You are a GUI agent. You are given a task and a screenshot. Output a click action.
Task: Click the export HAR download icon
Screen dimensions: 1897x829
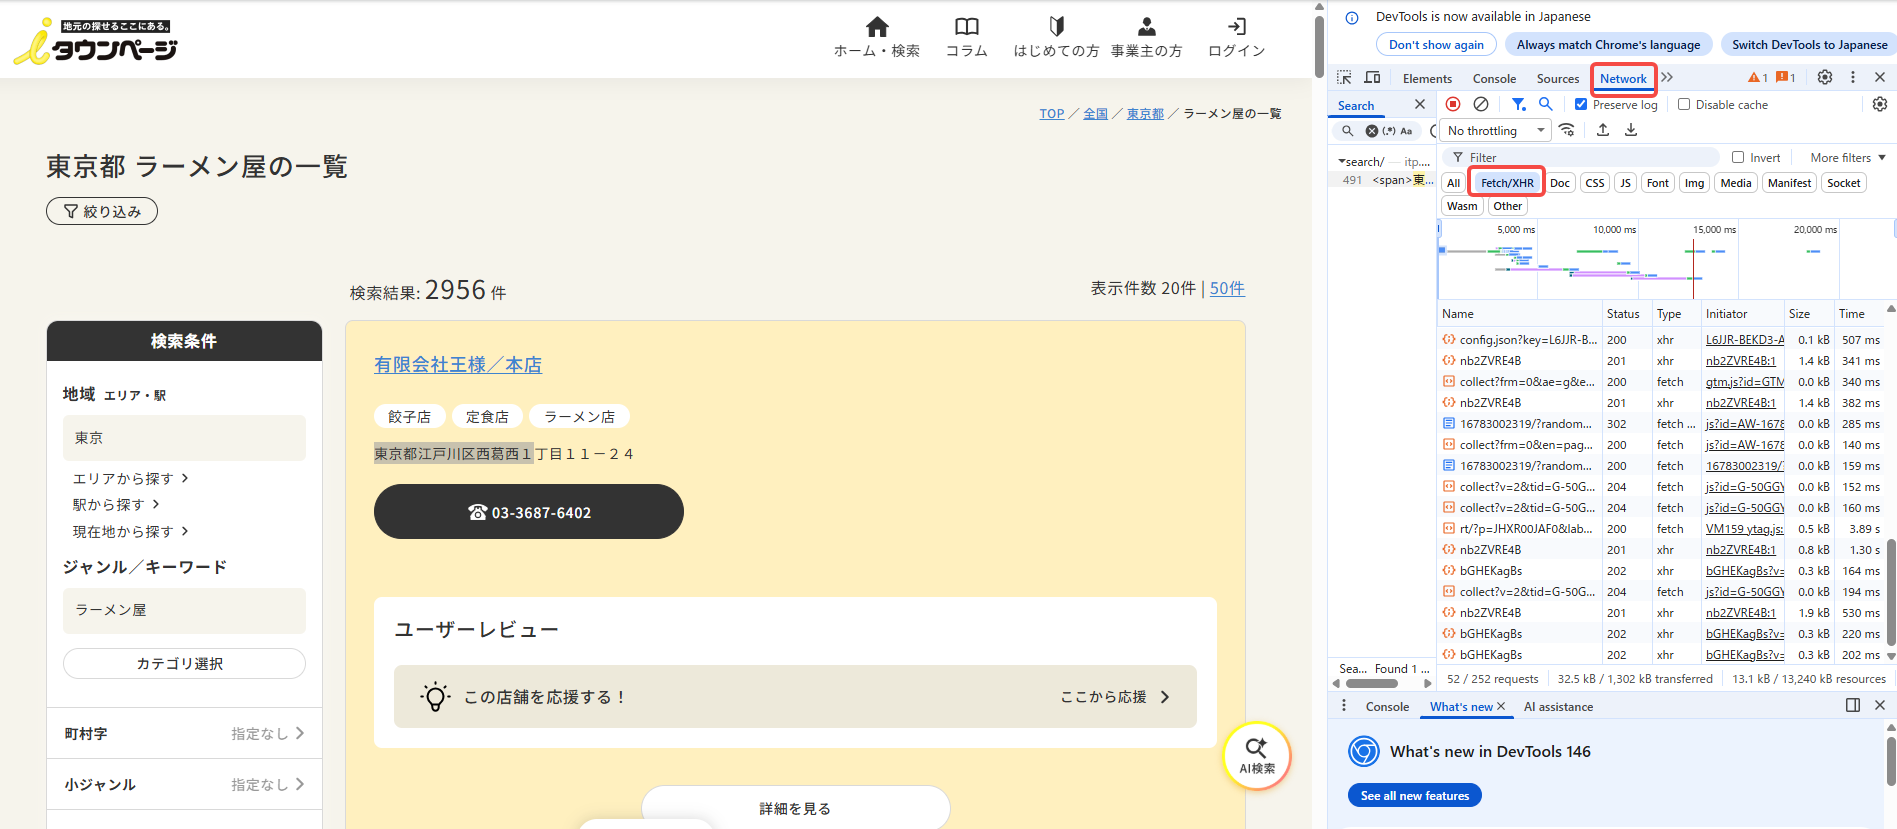pyautogui.click(x=1631, y=130)
